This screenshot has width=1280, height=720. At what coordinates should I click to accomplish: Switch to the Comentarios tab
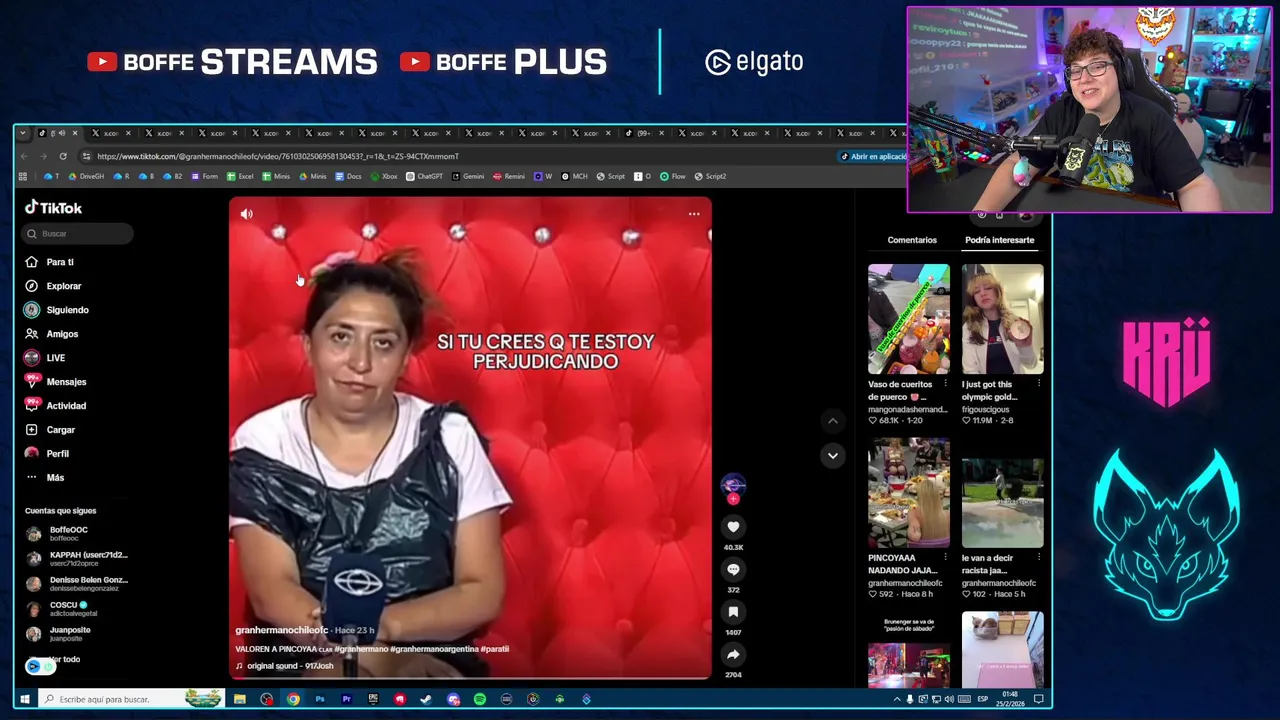point(912,240)
